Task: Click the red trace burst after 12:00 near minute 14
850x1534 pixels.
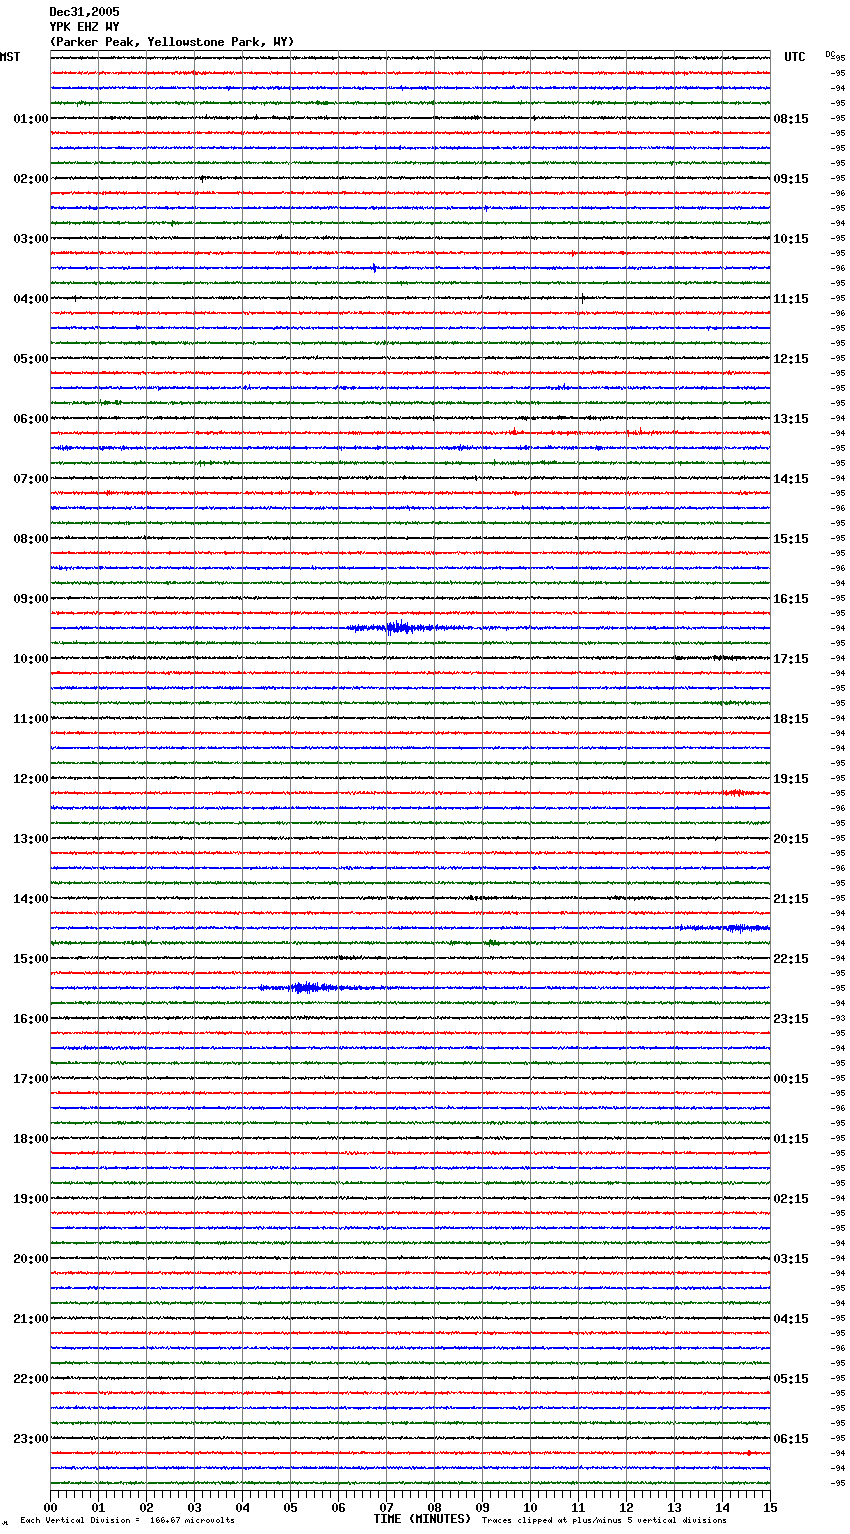Action: click(740, 793)
